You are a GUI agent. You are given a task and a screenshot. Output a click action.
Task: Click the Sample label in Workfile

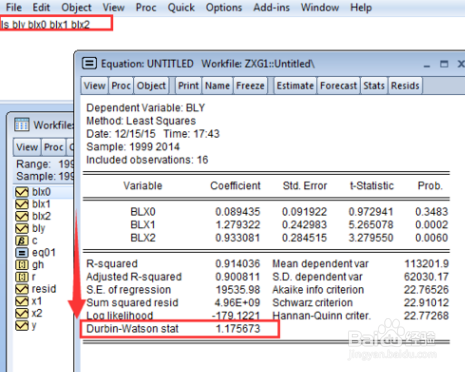(36, 176)
